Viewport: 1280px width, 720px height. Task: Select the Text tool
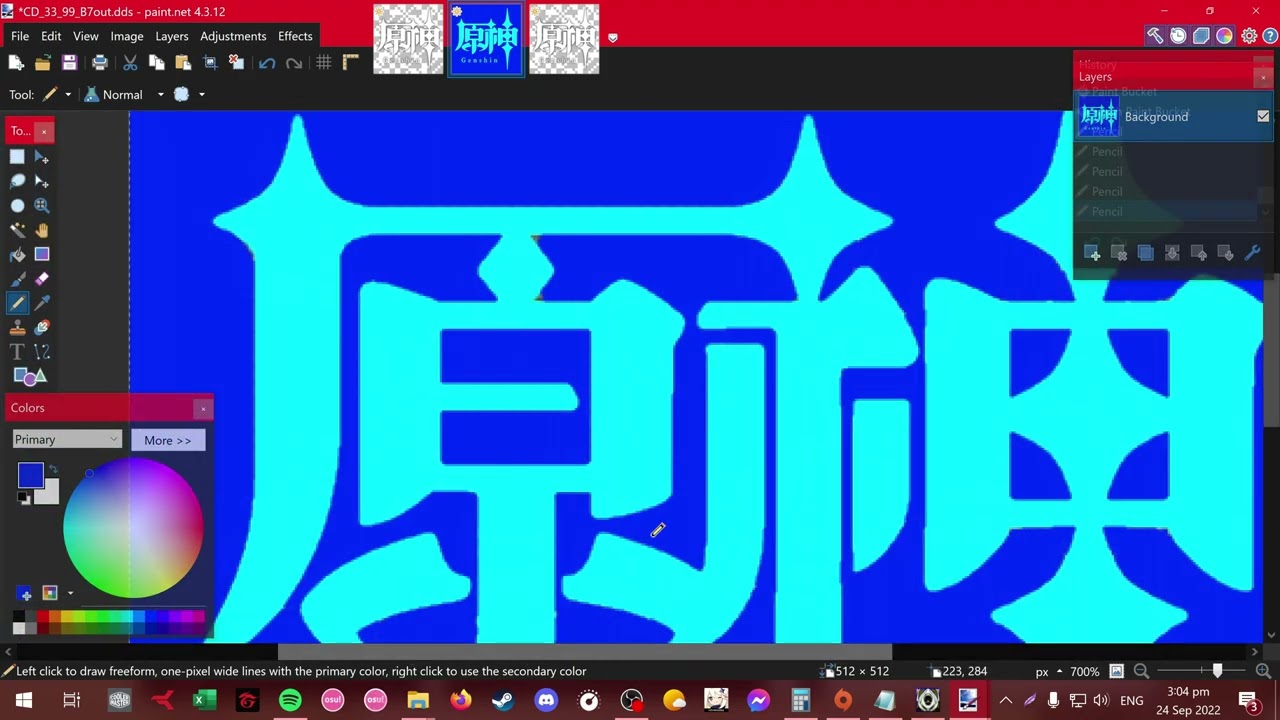coord(17,352)
